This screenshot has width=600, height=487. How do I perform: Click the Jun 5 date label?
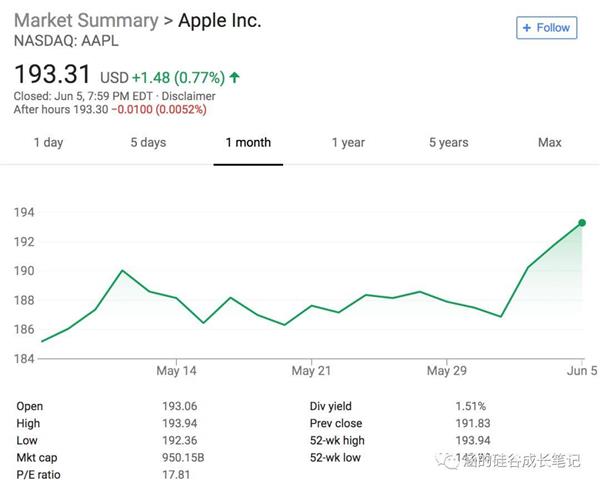point(580,370)
